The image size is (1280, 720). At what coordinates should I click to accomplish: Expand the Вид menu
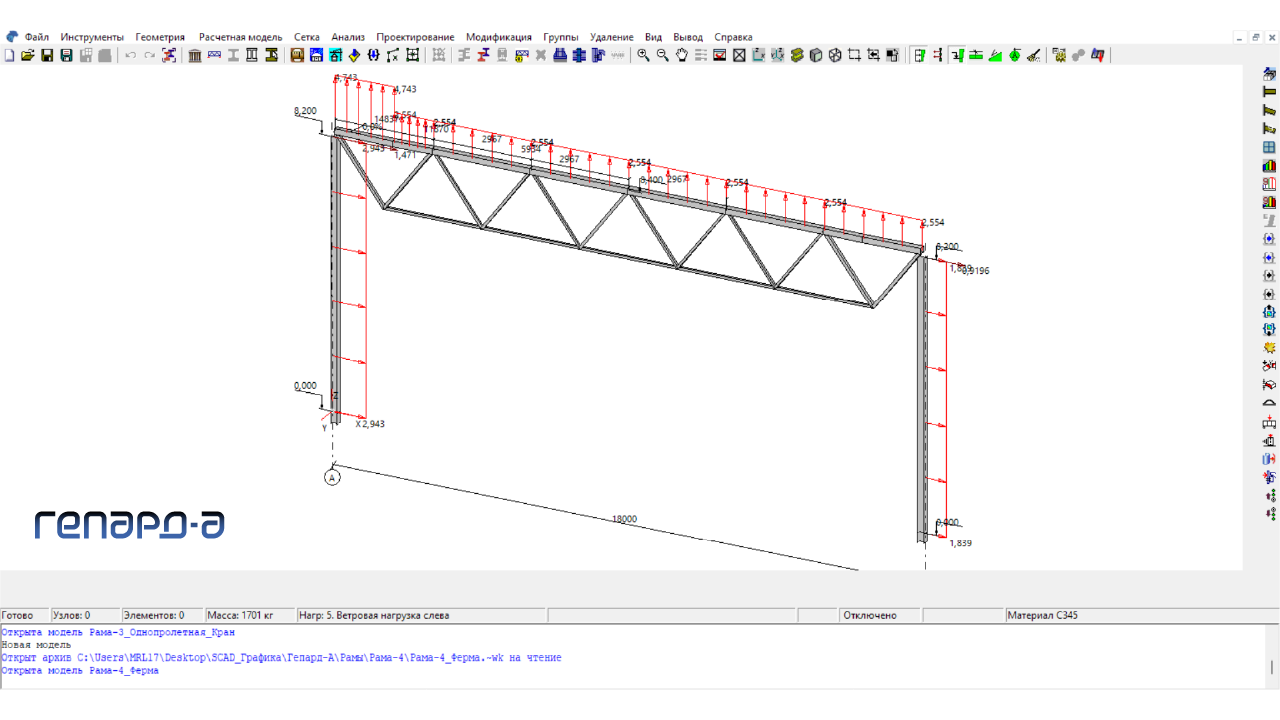coord(653,37)
